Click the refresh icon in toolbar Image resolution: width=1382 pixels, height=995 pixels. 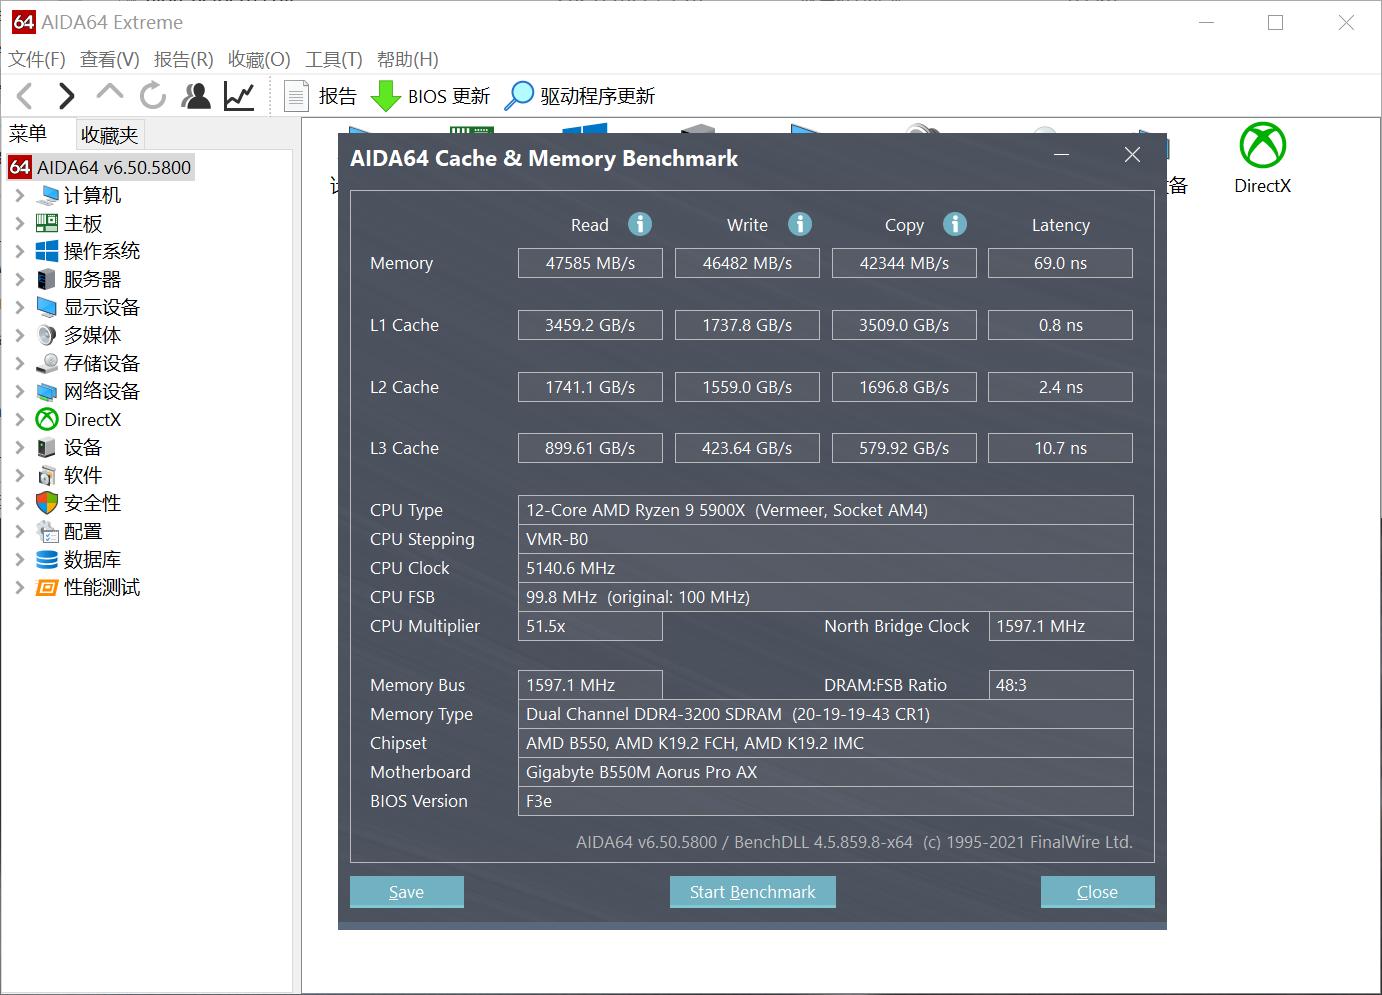point(153,96)
